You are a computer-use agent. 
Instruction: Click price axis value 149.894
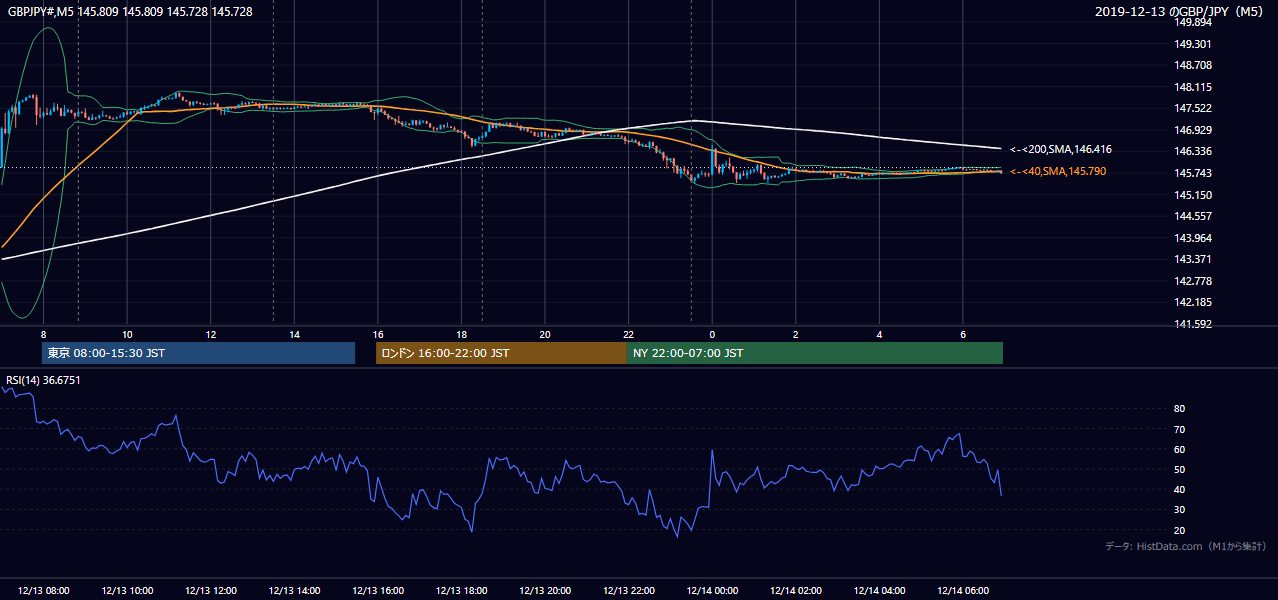point(1194,23)
